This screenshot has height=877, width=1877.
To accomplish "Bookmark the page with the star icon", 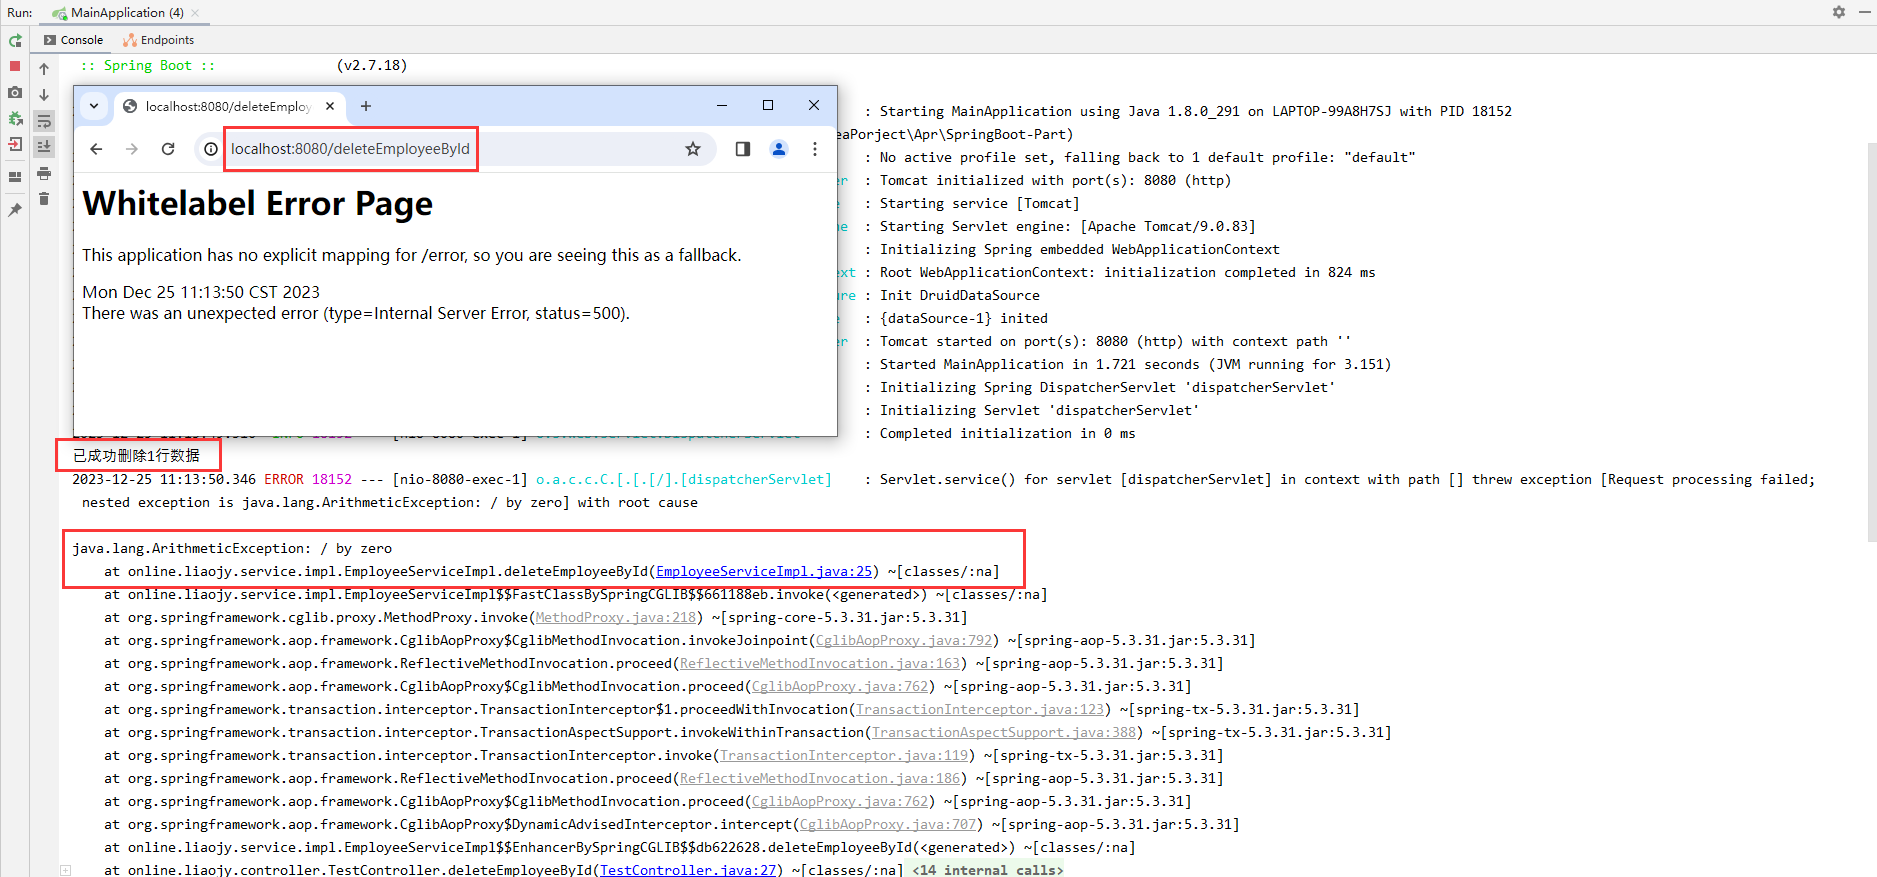I will pyautogui.click(x=693, y=149).
